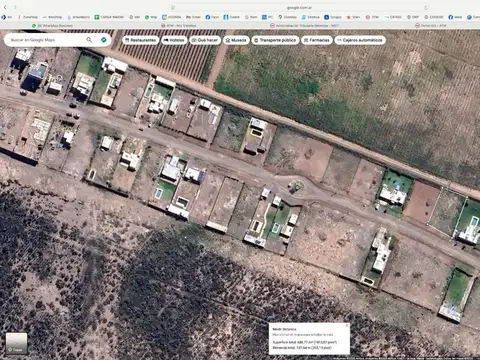Viewport: 480px width, 360px height.
Task: Switch to the WhatsApp Business tab
Action: tap(52, 25)
